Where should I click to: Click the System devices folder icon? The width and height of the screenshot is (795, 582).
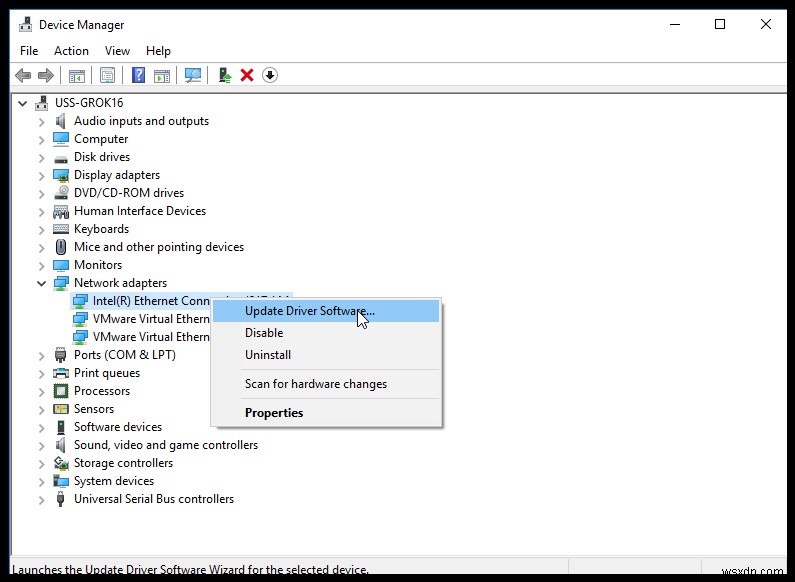pos(61,481)
